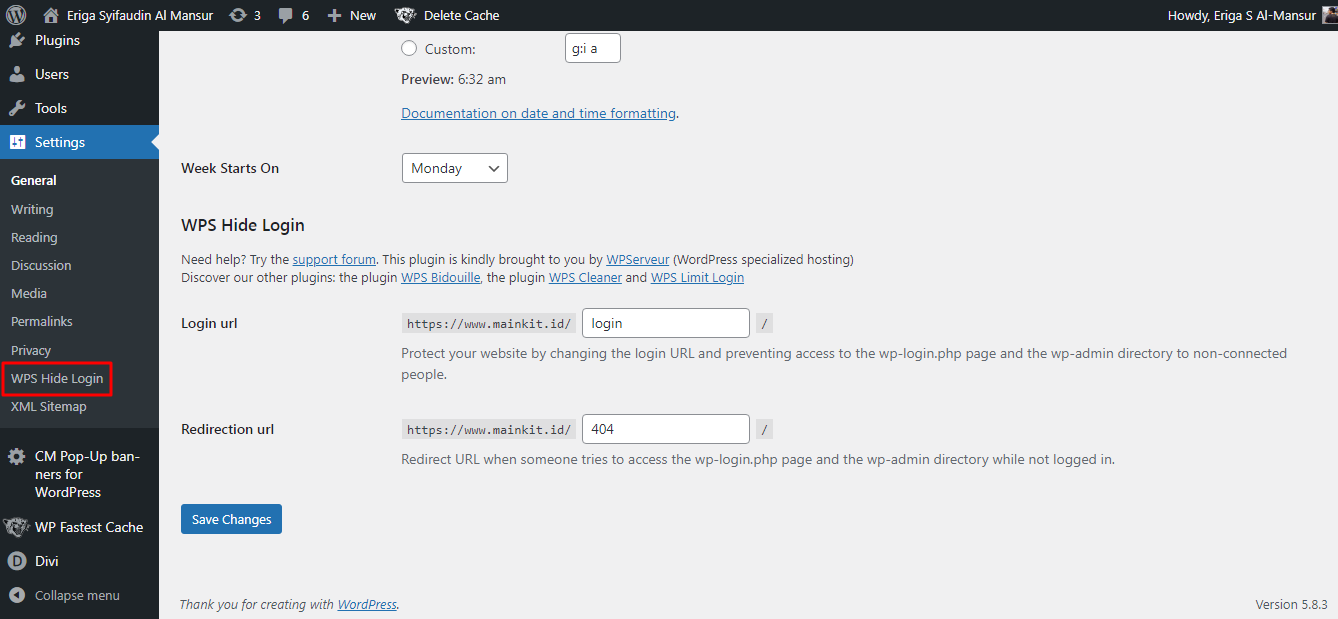
Task: Click the WP Fastest Cache sidebar icon
Action: tap(16, 527)
